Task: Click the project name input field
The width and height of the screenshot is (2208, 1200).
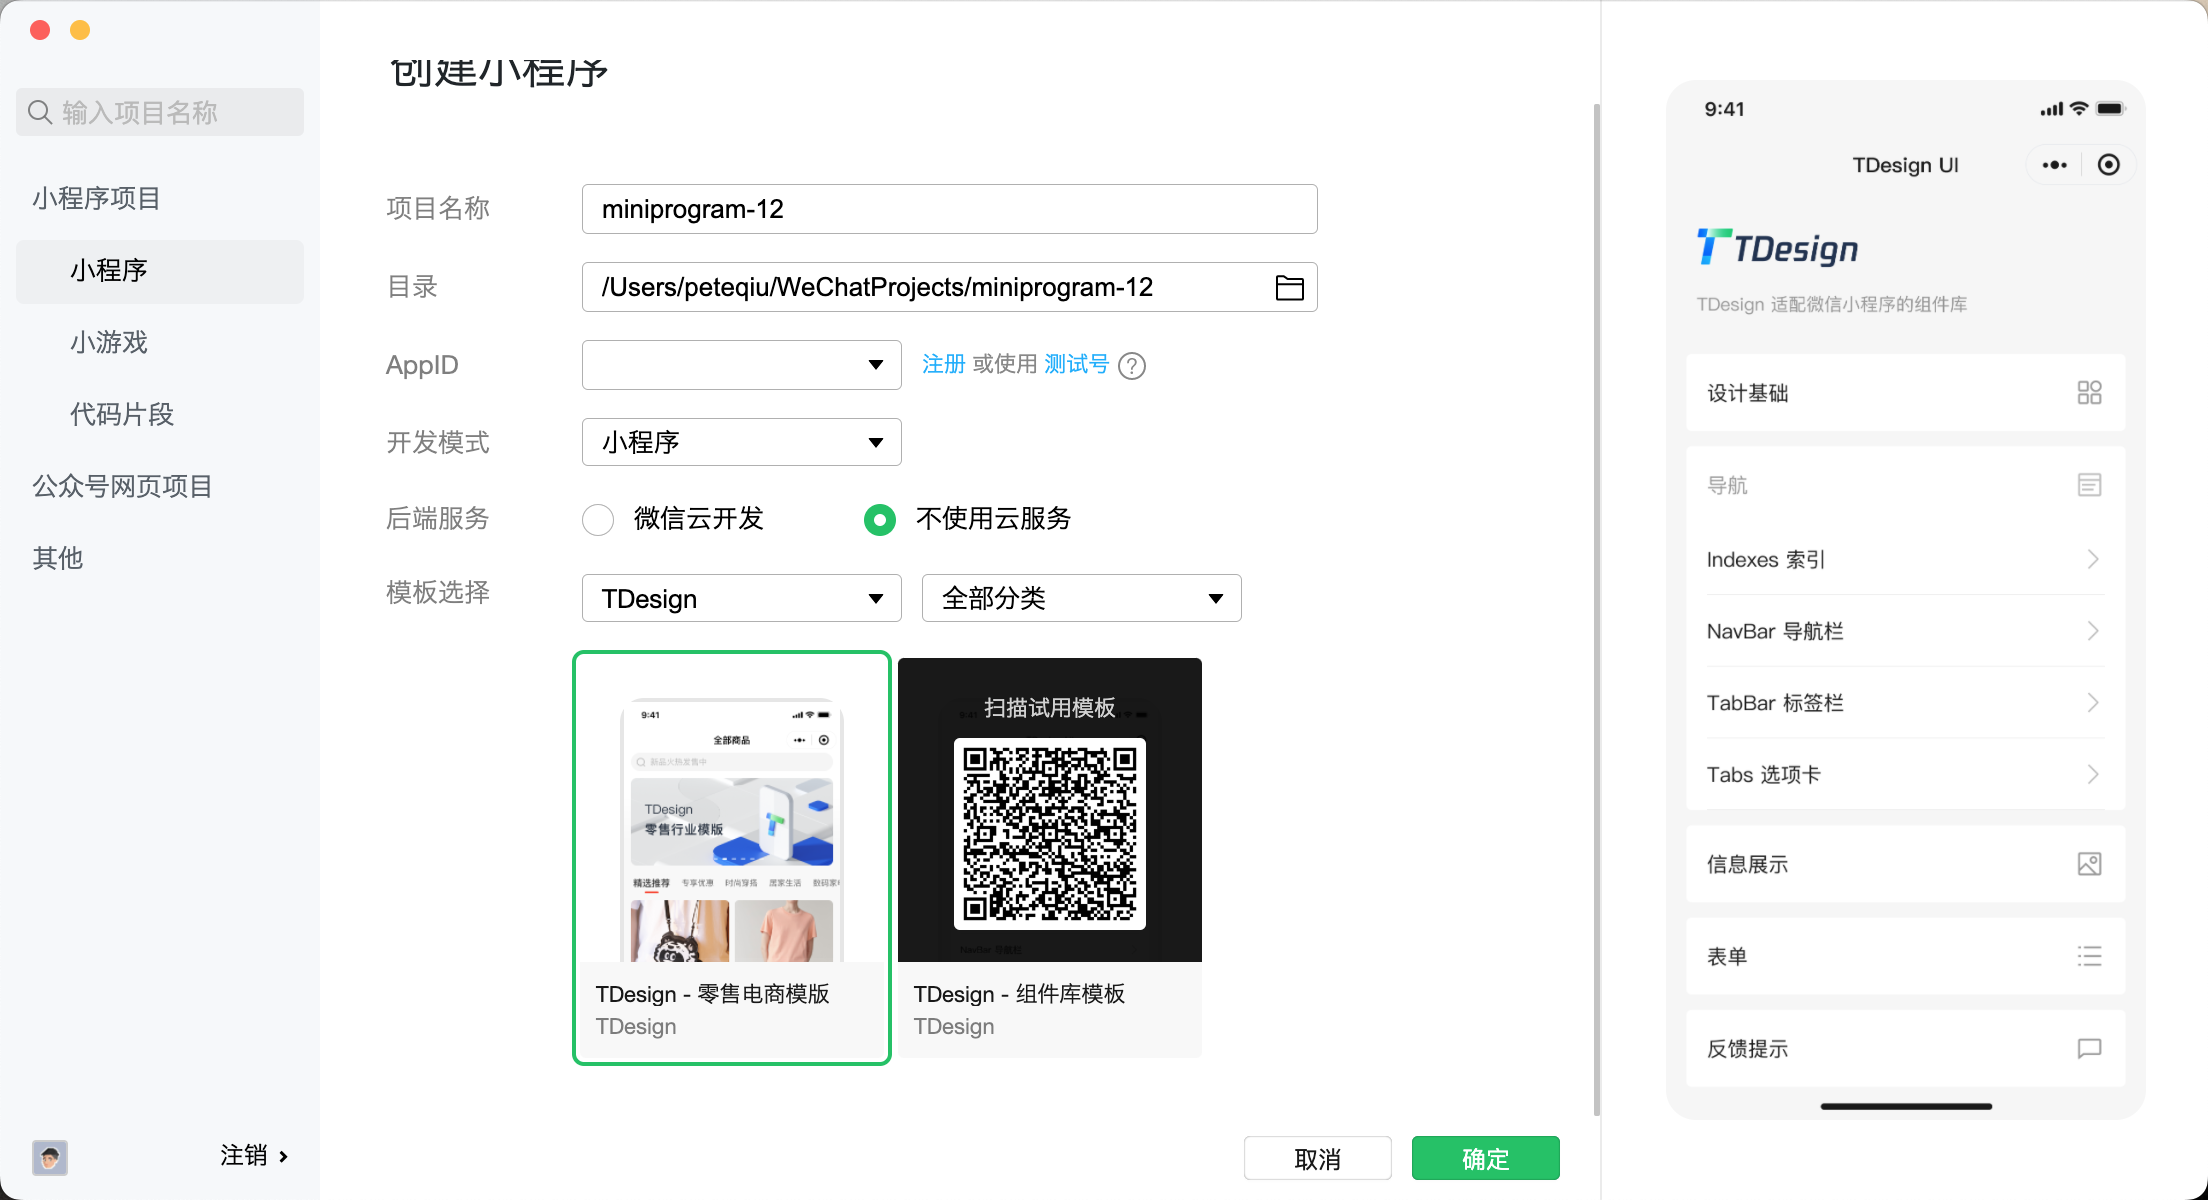Action: click(x=948, y=209)
